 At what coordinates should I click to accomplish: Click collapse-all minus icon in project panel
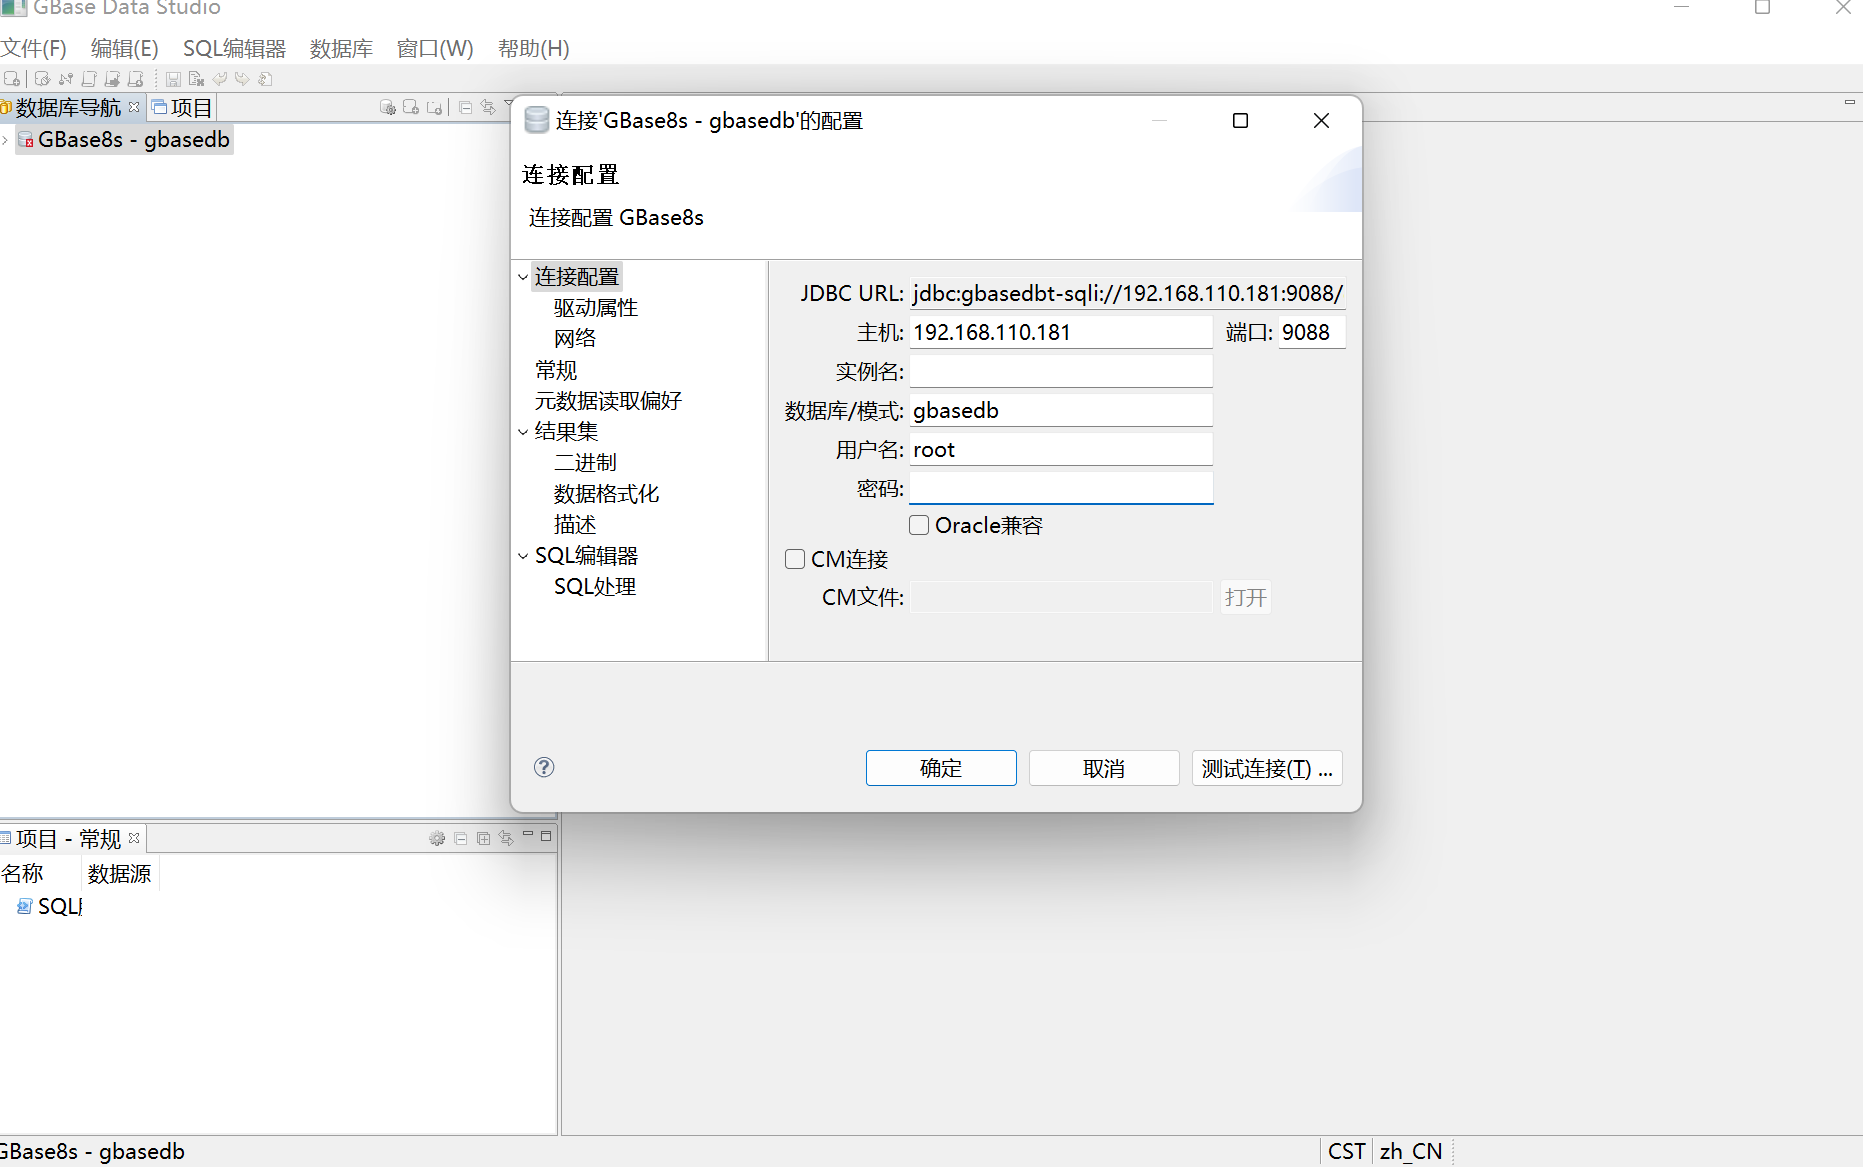click(460, 838)
